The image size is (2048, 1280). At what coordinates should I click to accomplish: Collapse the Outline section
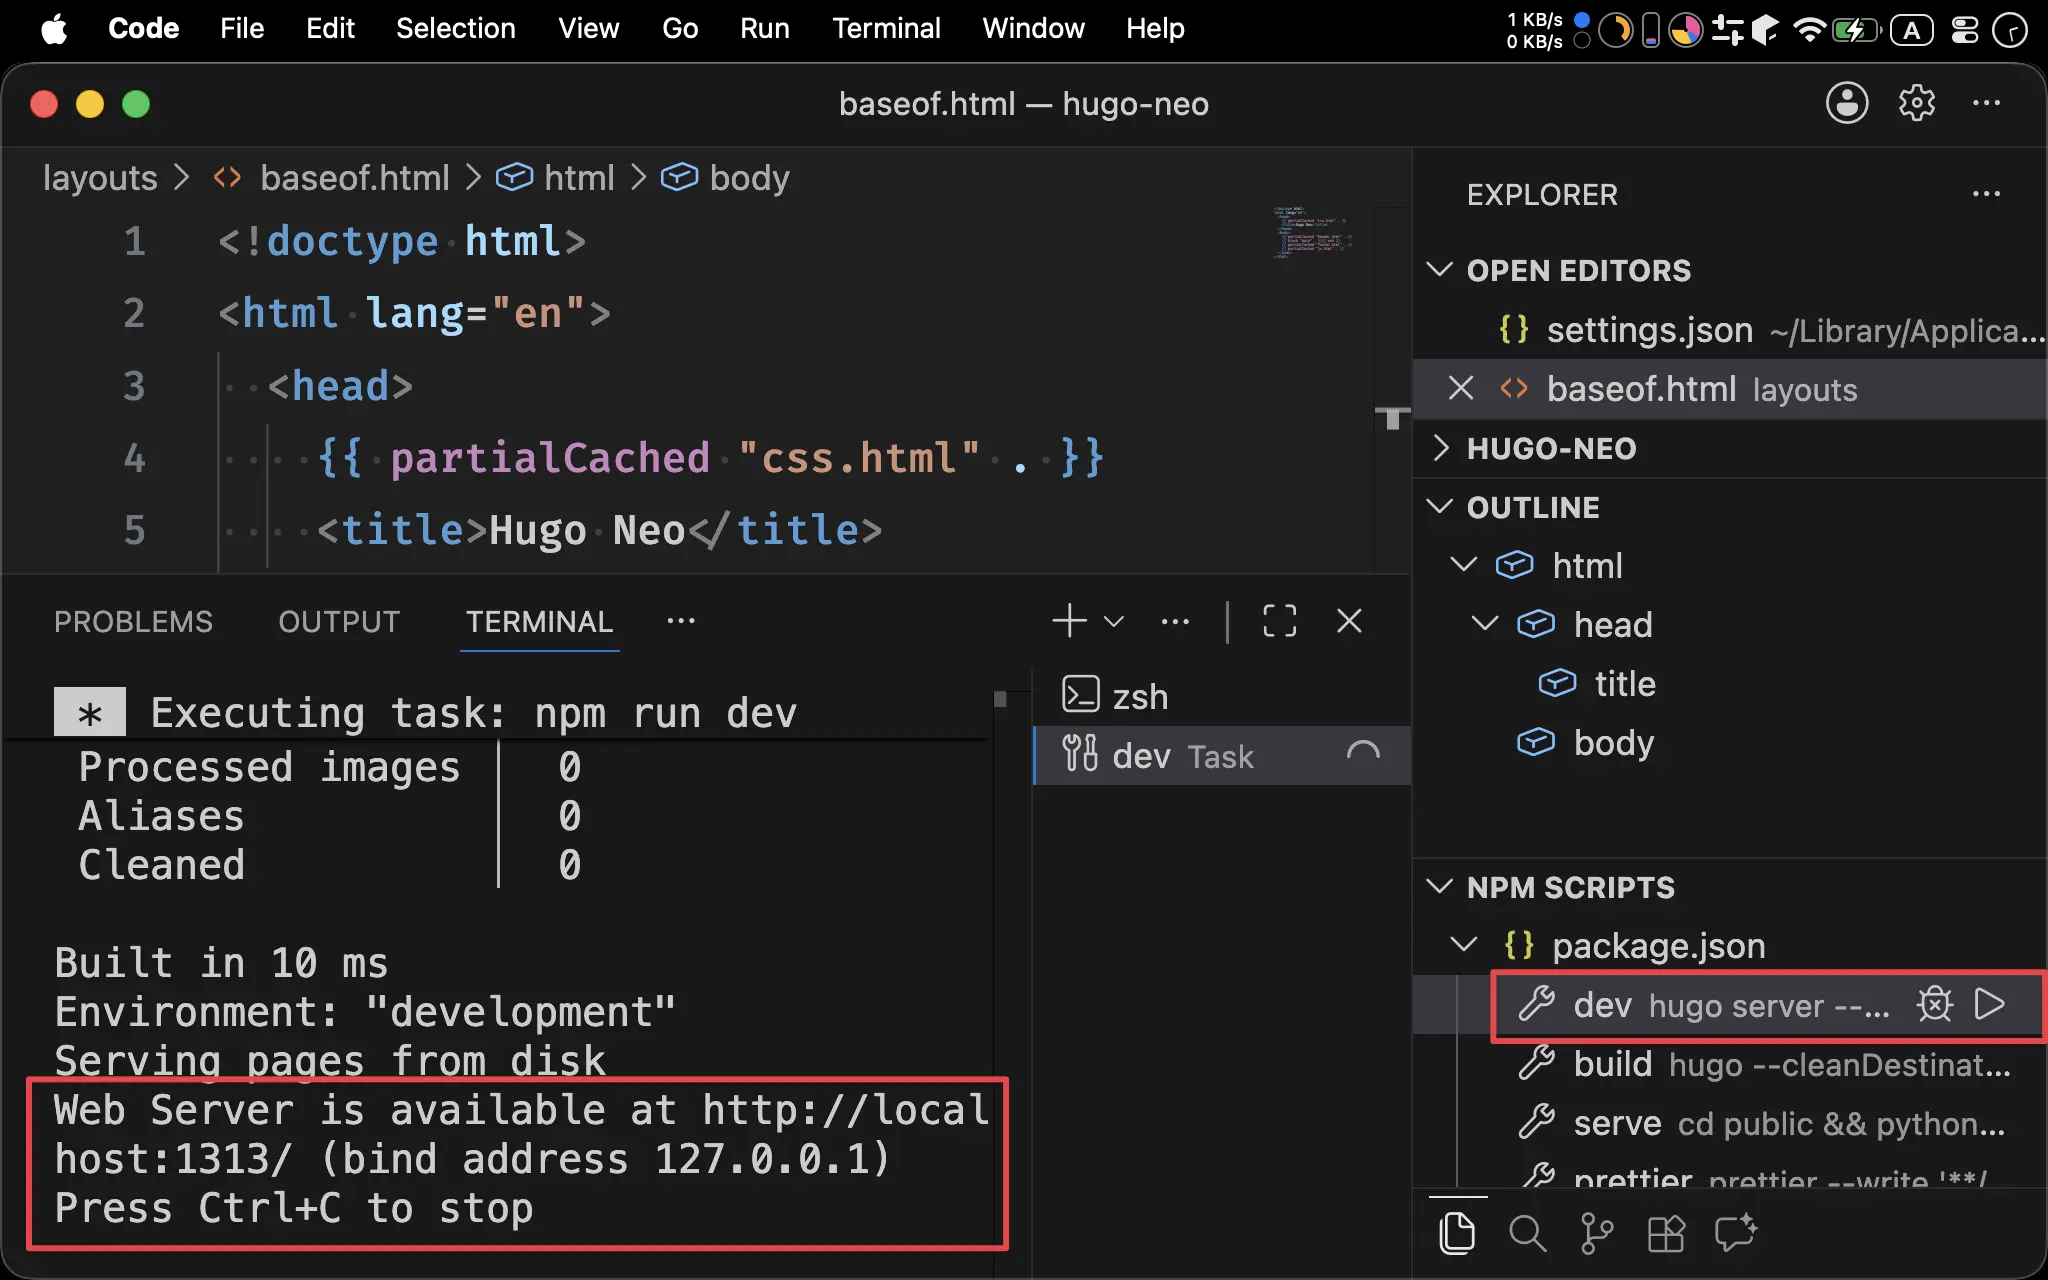tap(1439, 507)
